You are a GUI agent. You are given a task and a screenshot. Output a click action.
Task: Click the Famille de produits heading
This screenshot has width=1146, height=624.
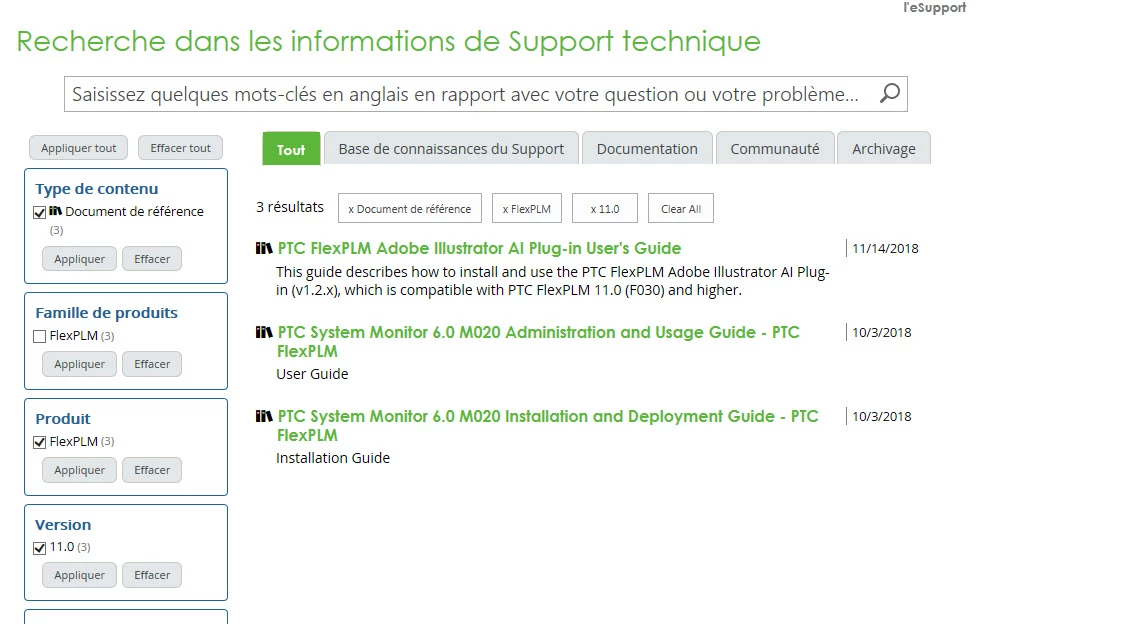tap(106, 313)
